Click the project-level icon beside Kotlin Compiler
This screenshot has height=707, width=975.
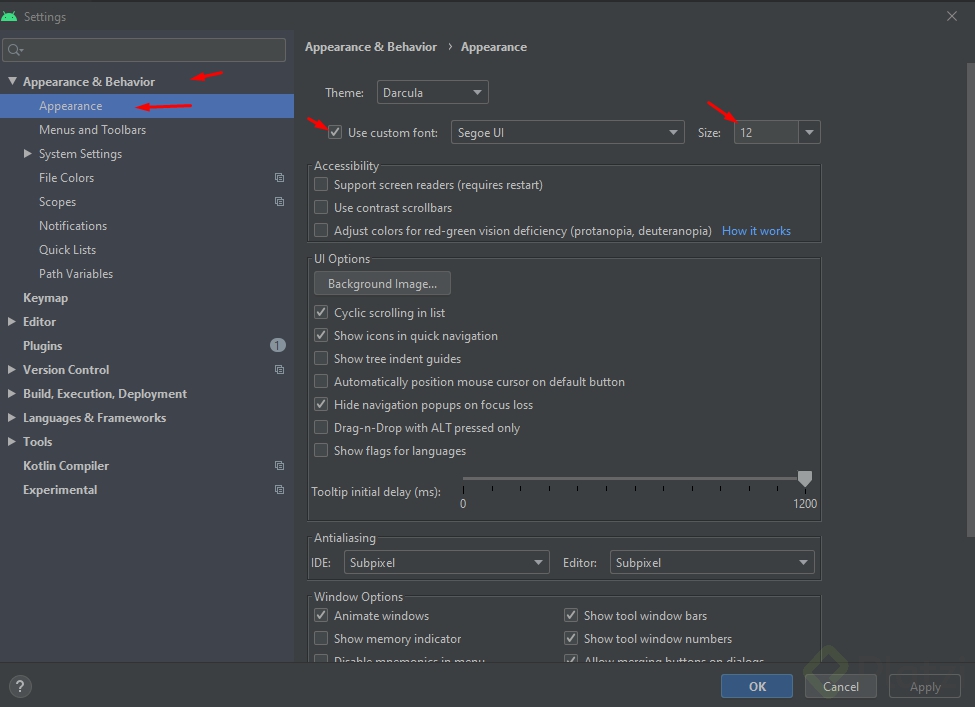[280, 466]
